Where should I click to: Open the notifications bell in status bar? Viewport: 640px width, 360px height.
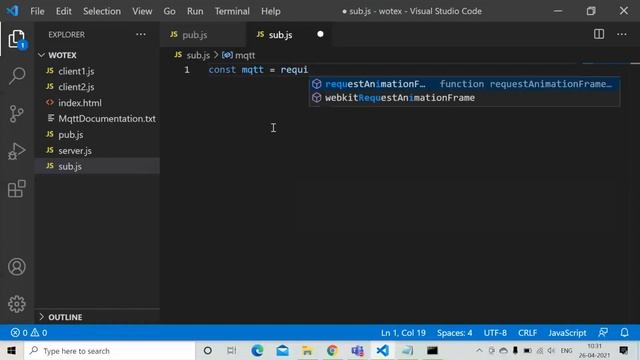[624, 333]
